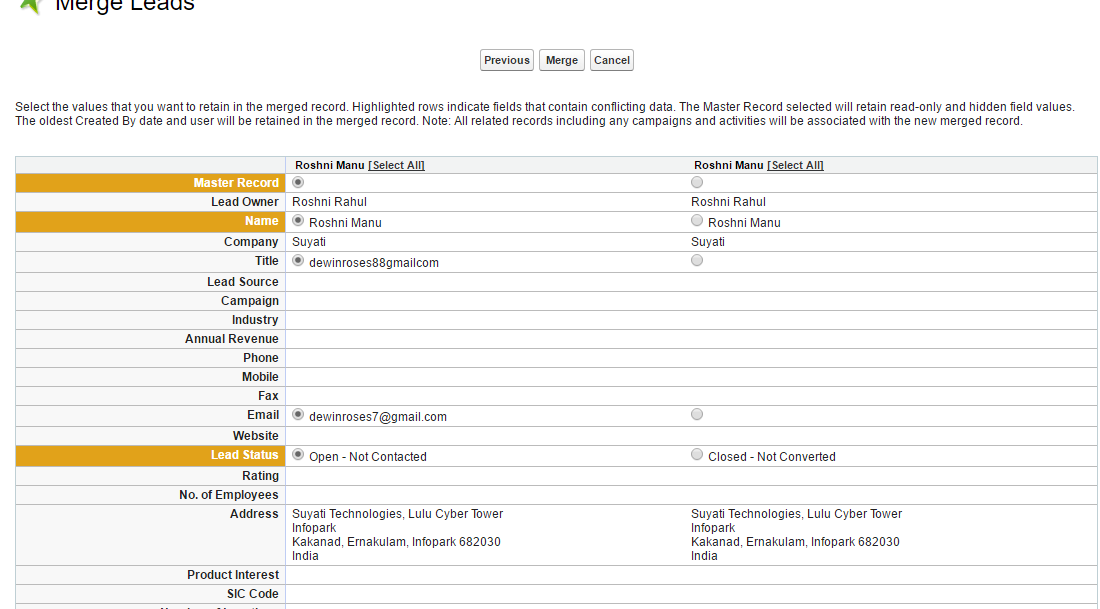
Task: Select empty Title radio in second column
Action: [x=697, y=260]
